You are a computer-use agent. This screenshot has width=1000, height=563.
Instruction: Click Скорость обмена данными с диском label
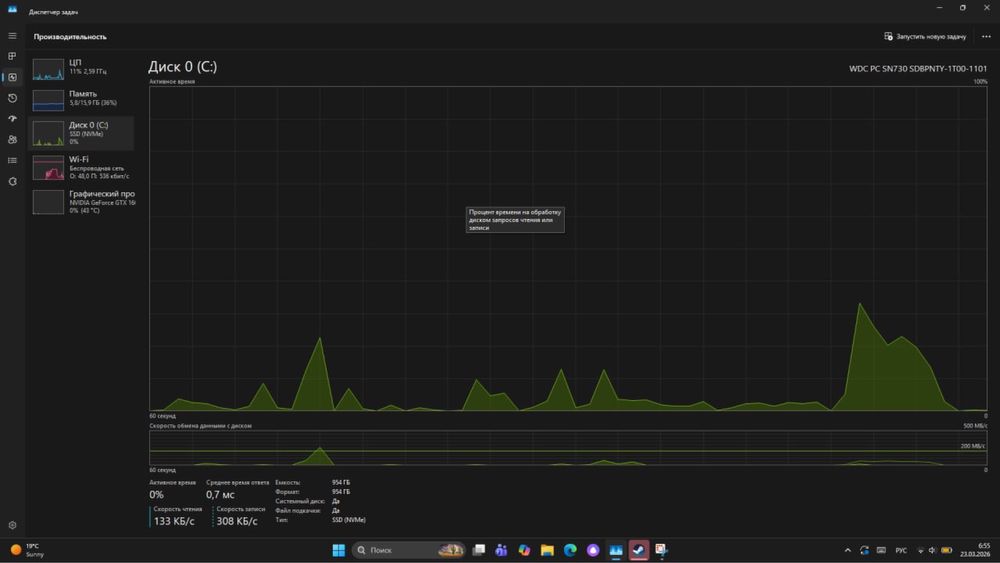point(200,425)
